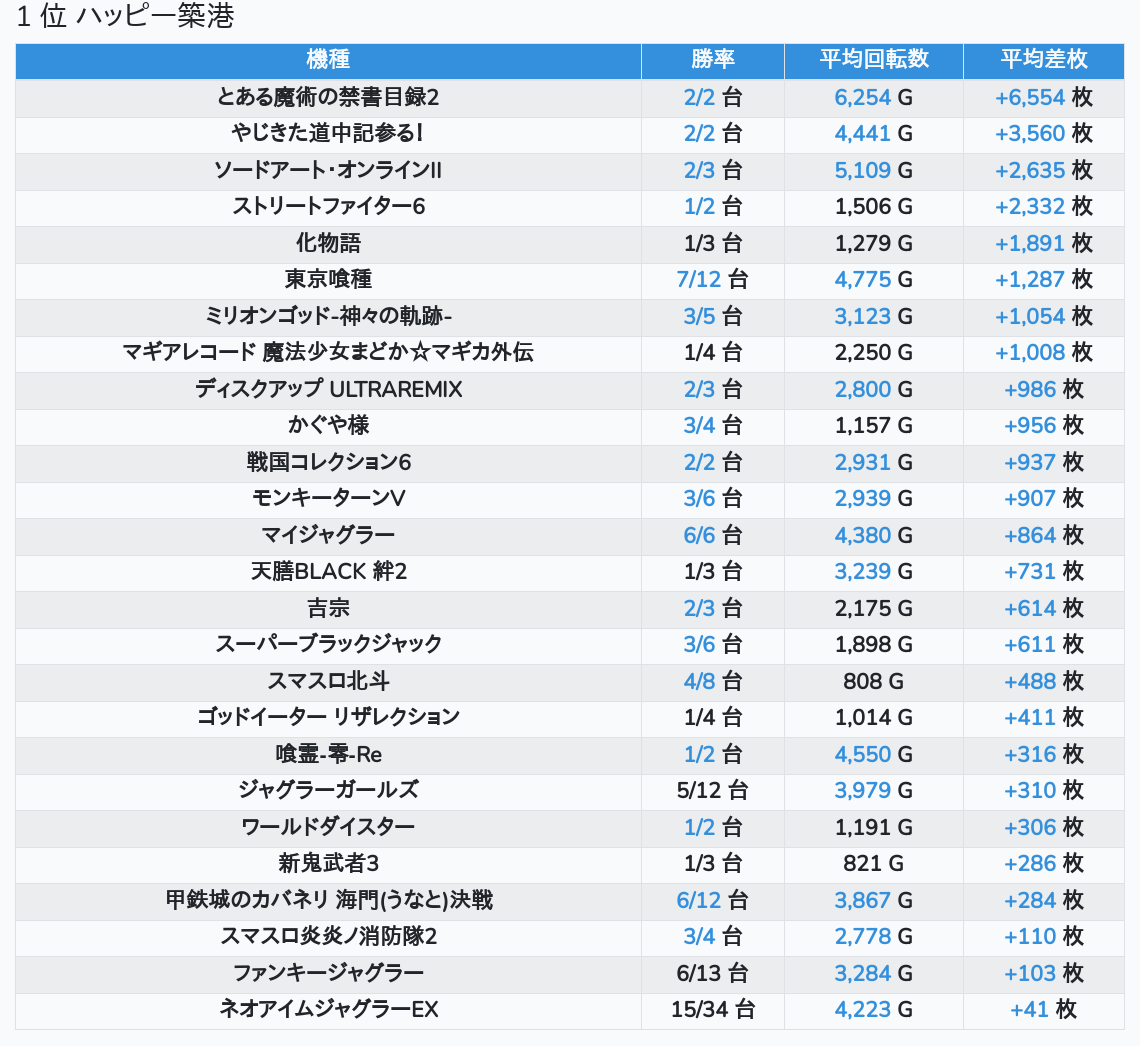Screen dimensions: 1140x1046
Task: Click average difference value +1,008 枚
Action: (1043, 353)
